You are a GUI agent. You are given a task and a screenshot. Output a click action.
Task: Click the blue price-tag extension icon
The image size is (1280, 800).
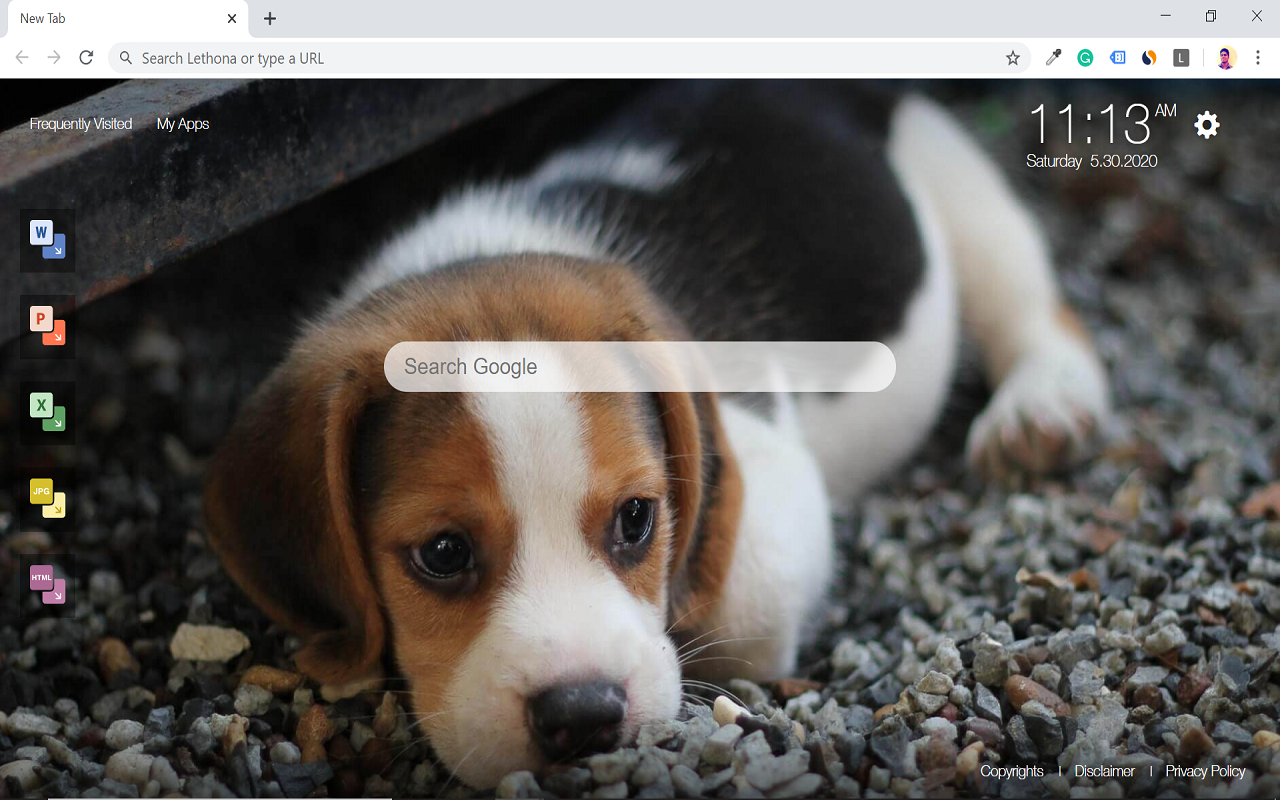tap(1117, 57)
